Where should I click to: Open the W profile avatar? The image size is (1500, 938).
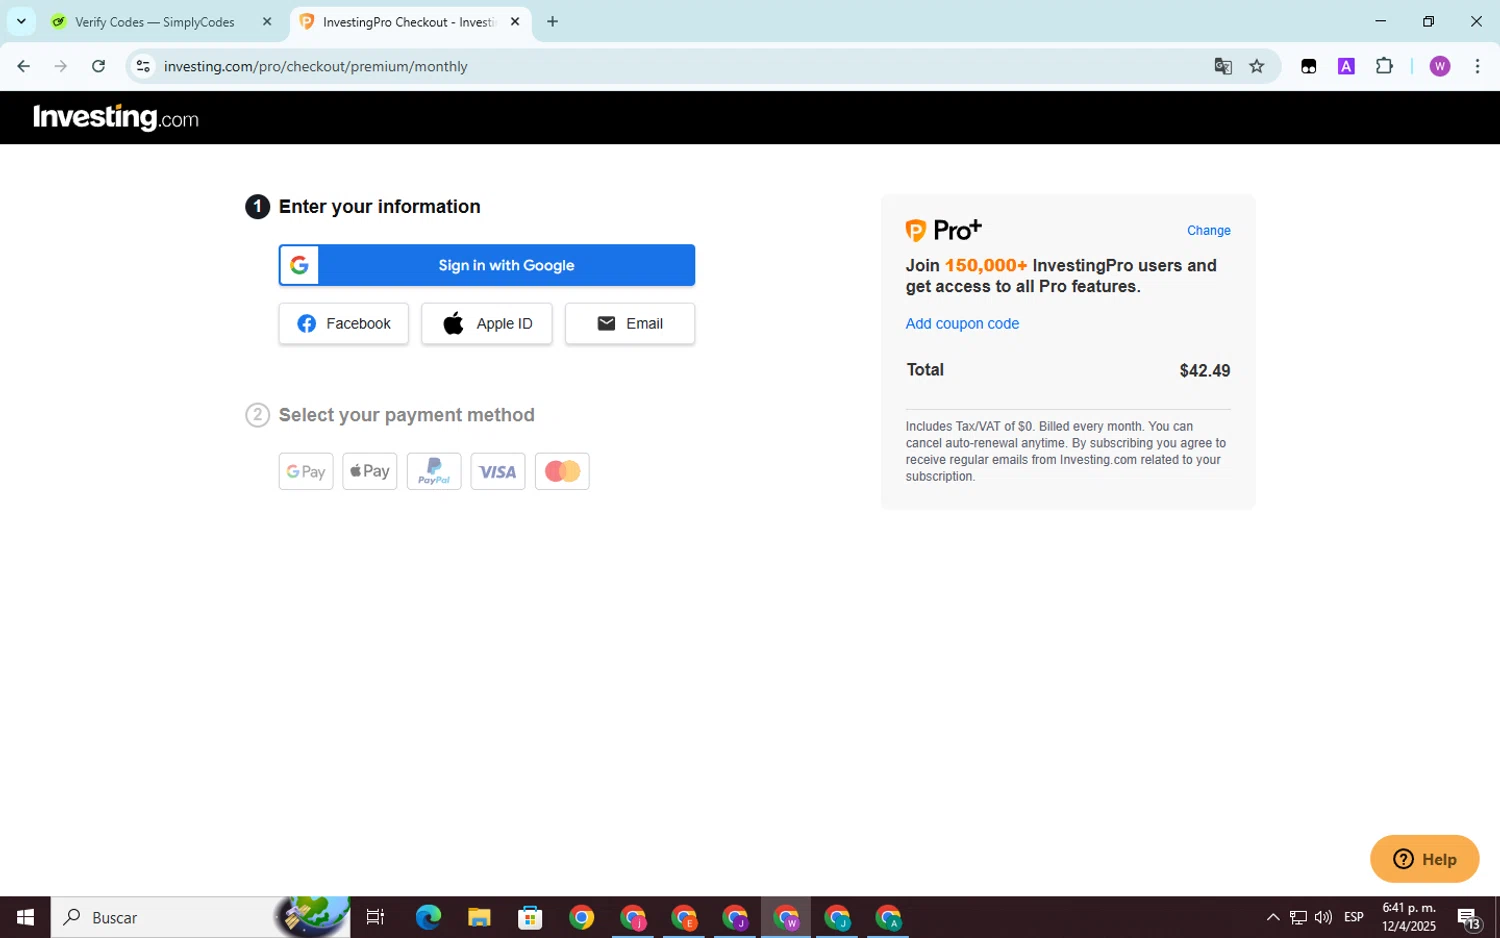[1440, 66]
